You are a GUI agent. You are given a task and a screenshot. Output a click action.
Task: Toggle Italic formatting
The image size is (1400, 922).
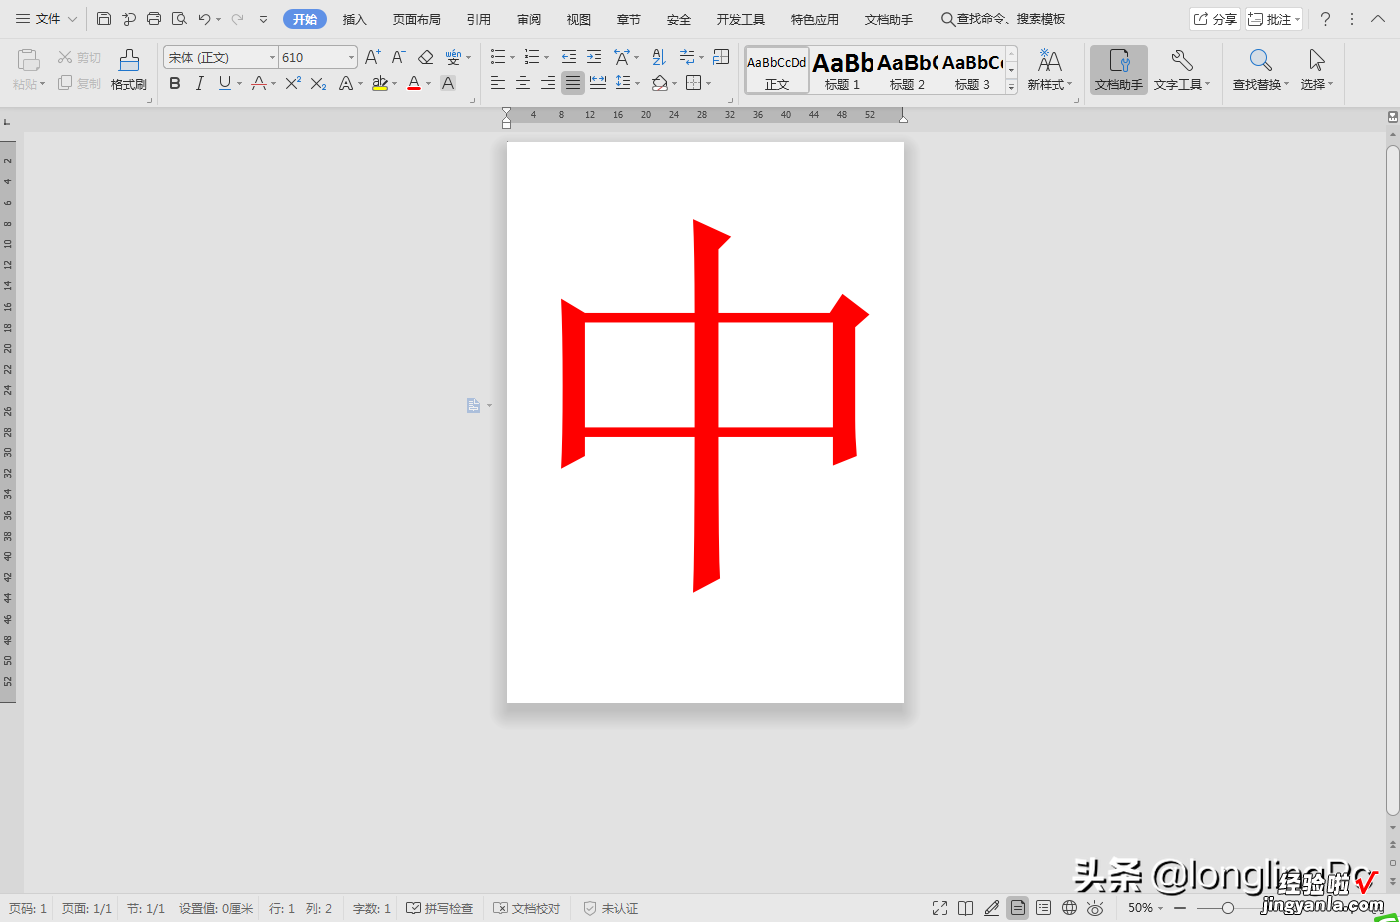(200, 84)
